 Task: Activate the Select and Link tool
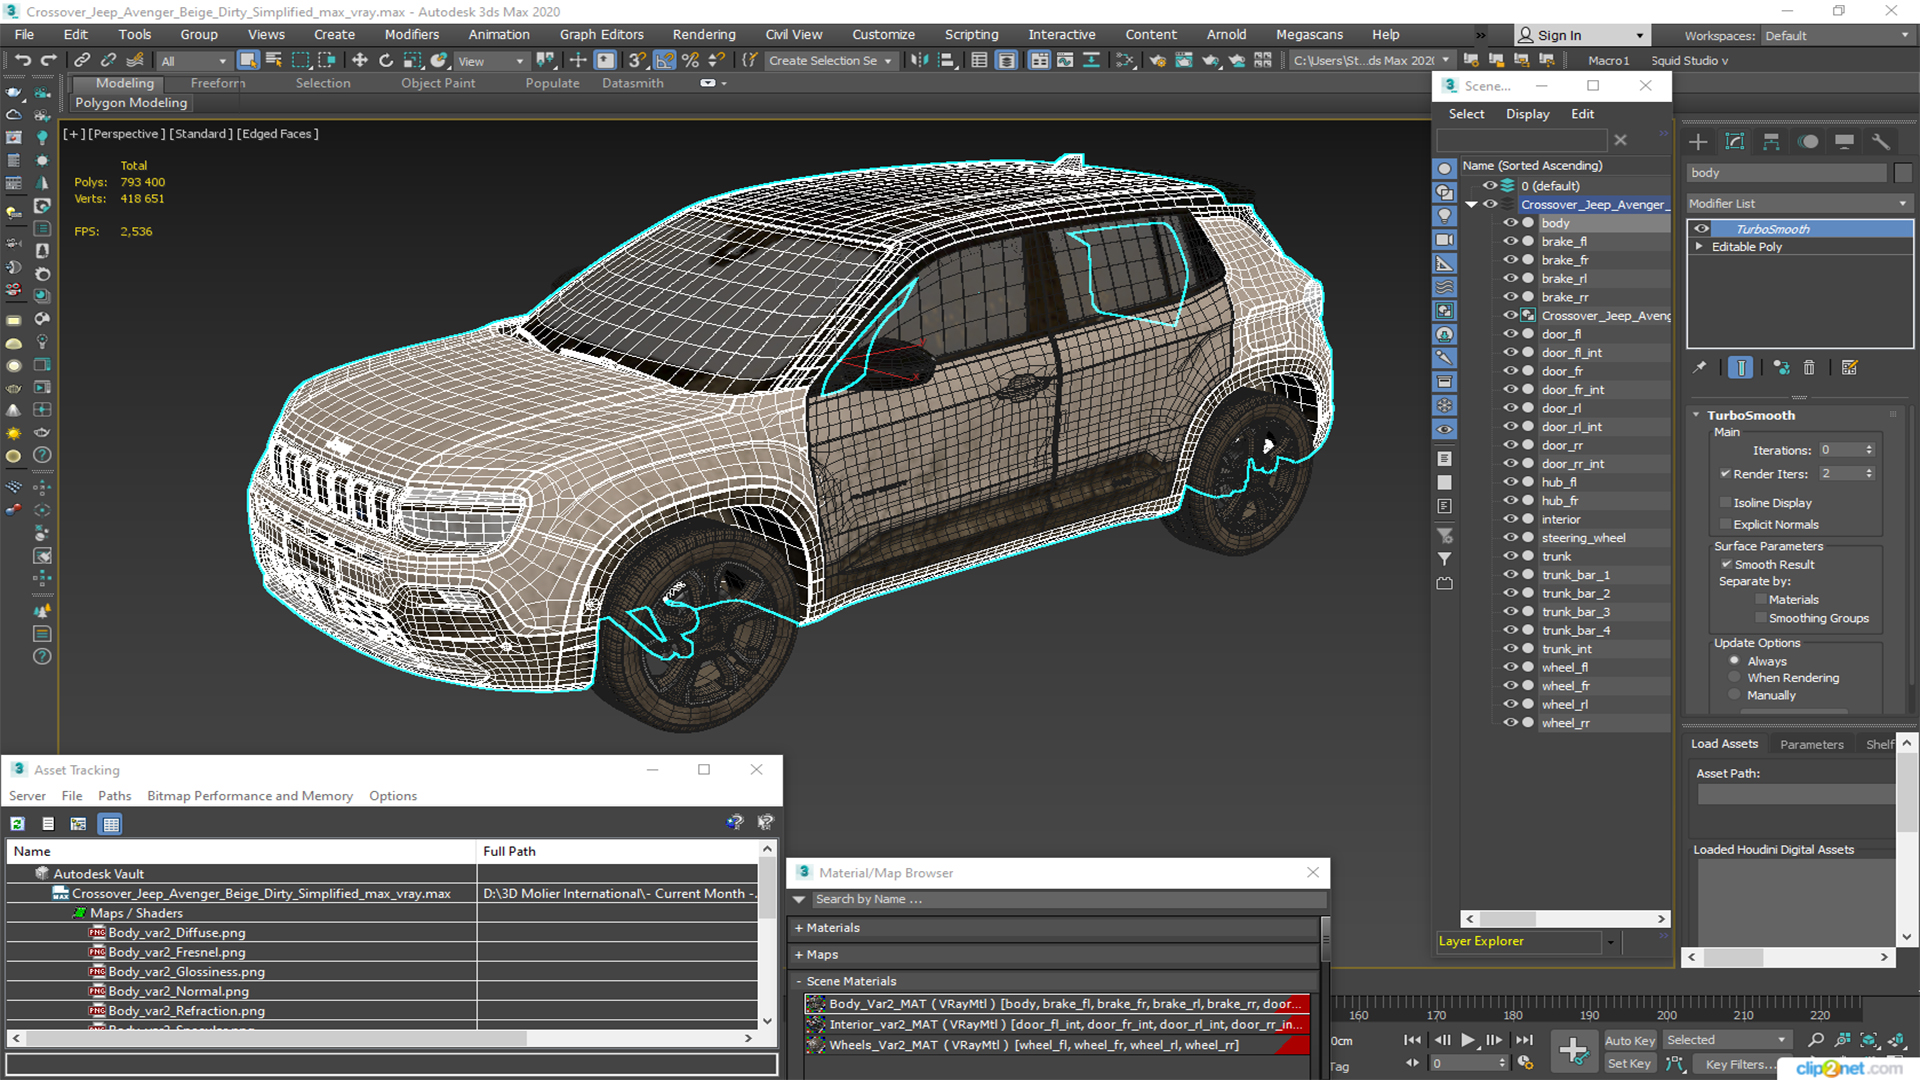(82, 60)
